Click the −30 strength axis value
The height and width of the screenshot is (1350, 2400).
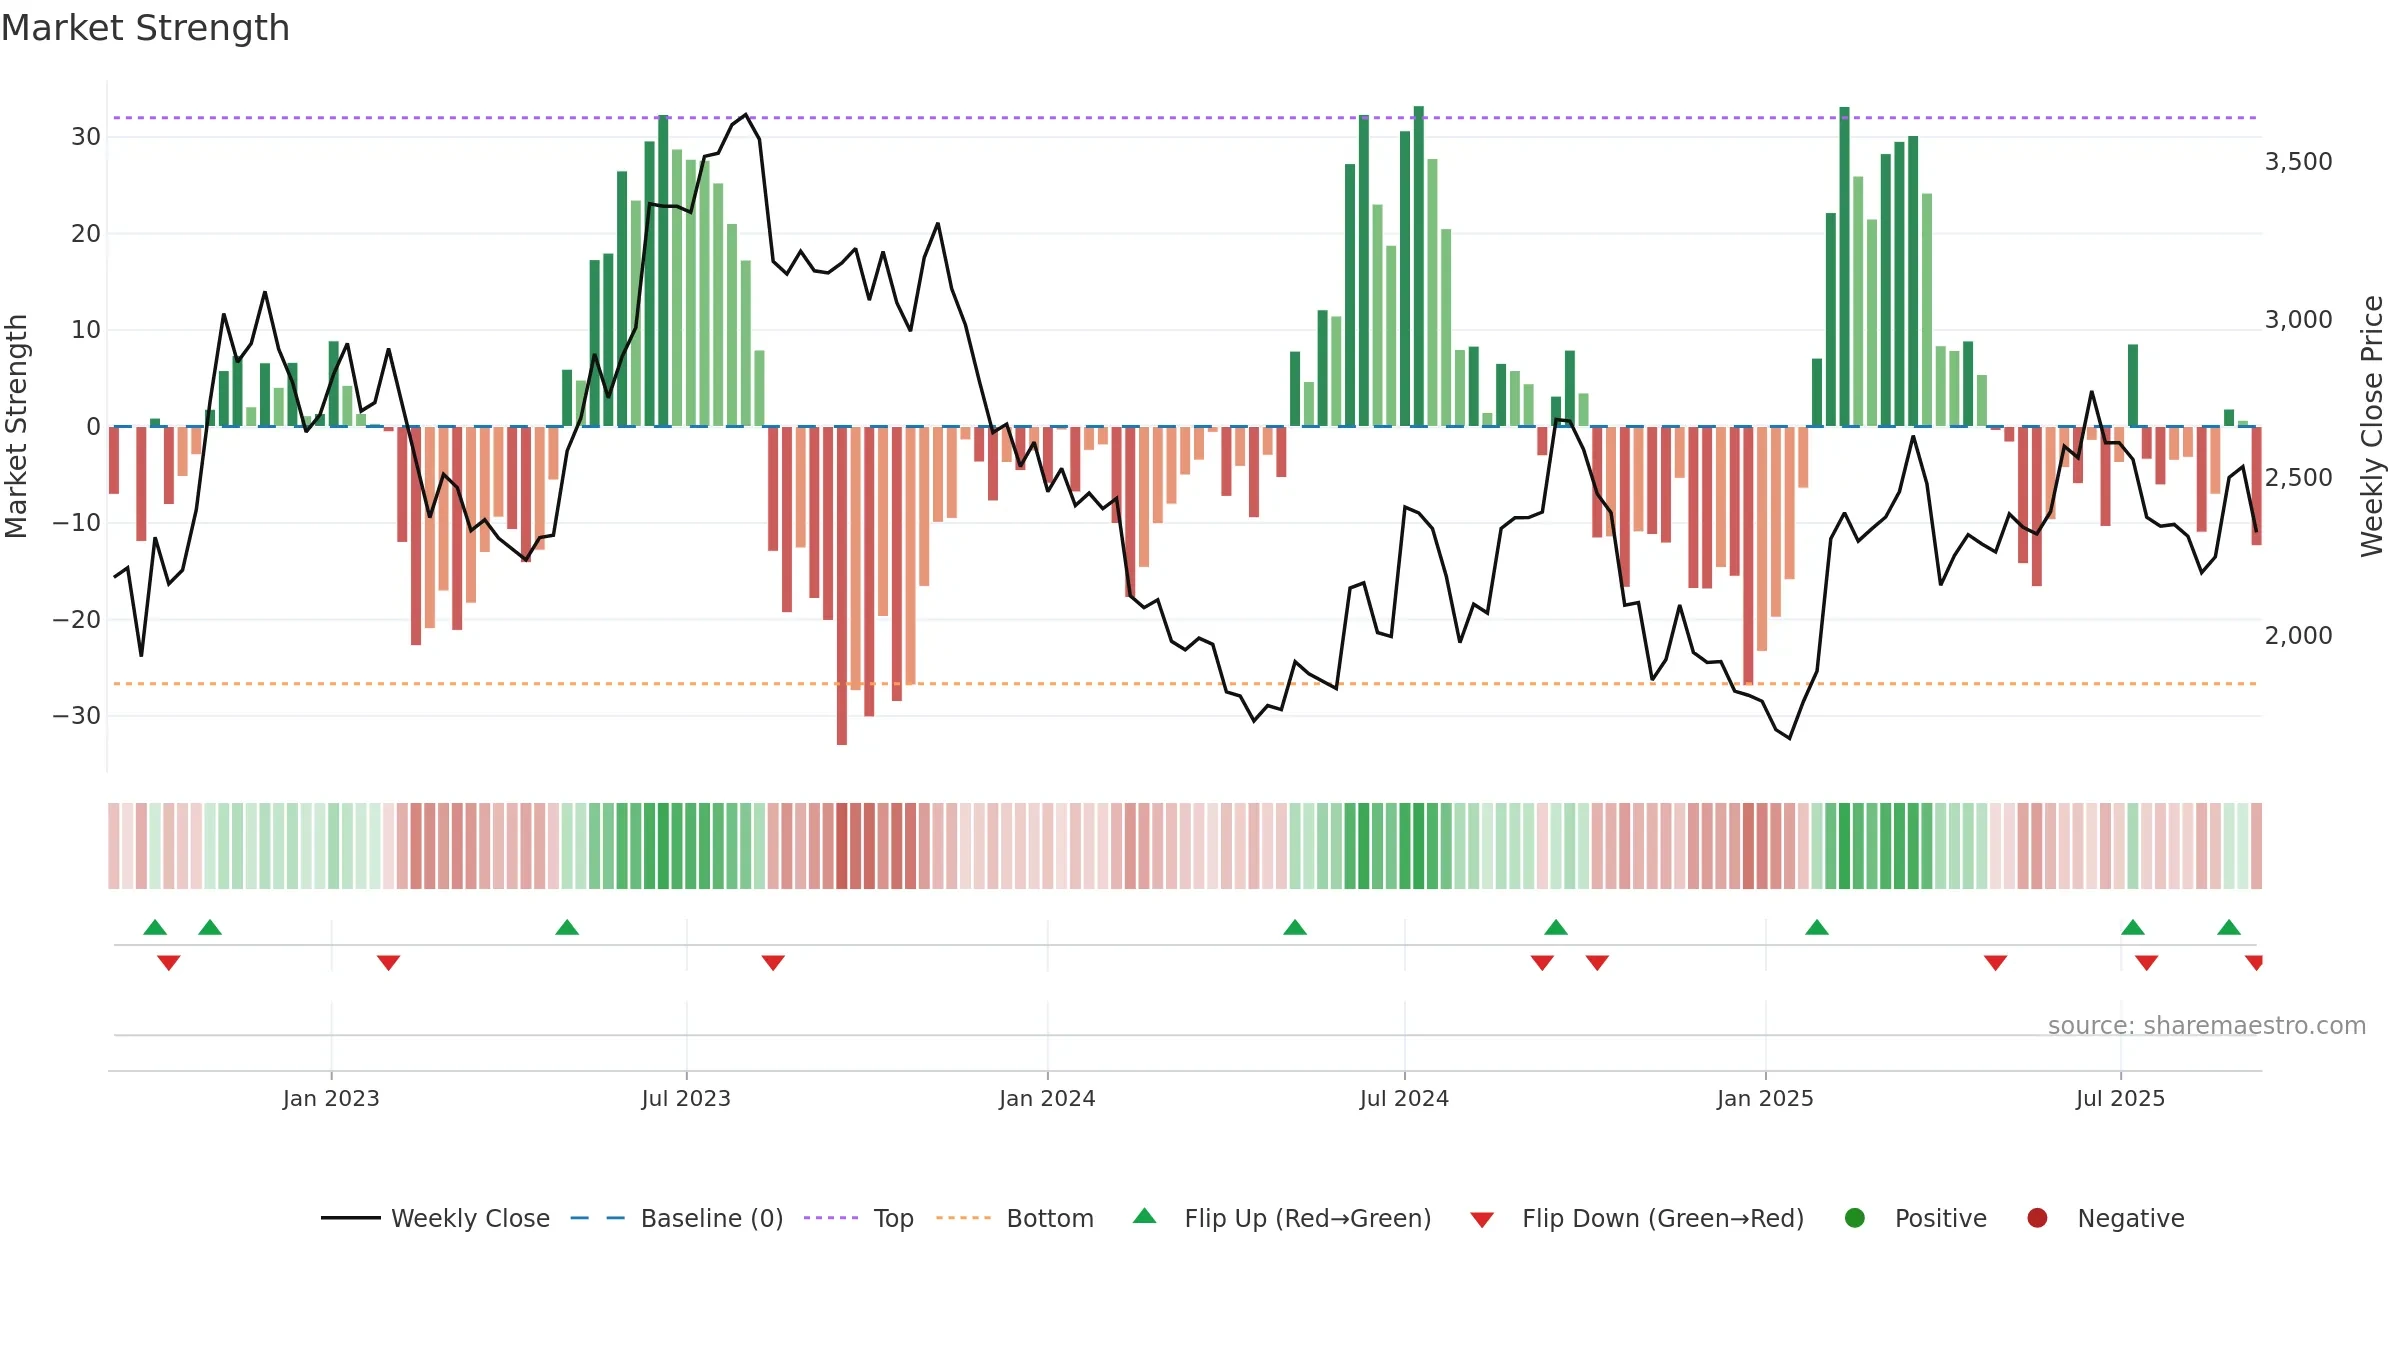point(77,716)
